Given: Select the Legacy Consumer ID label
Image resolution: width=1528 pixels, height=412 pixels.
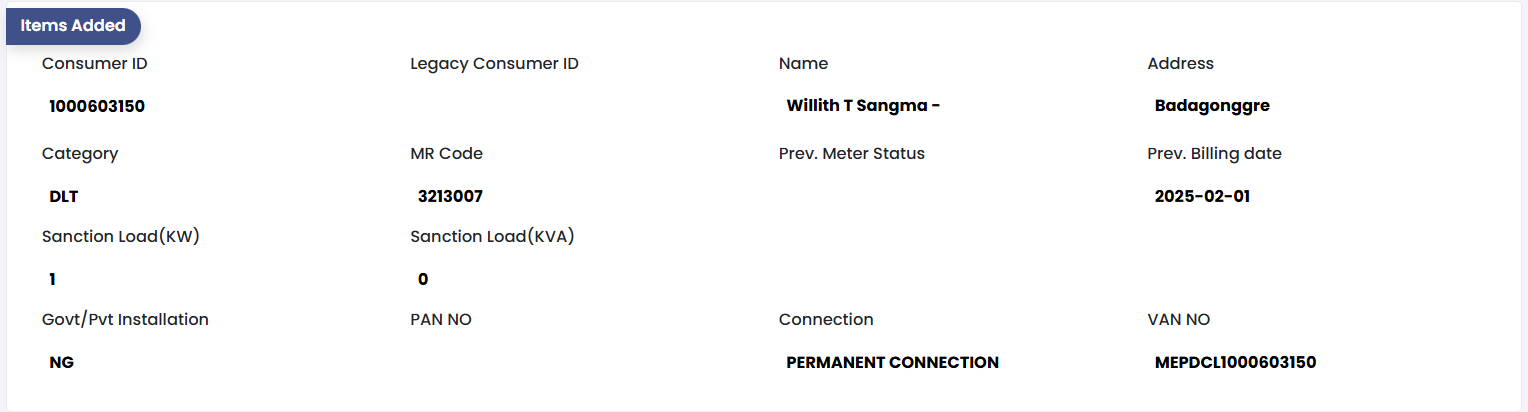Looking at the screenshot, I should [494, 64].
